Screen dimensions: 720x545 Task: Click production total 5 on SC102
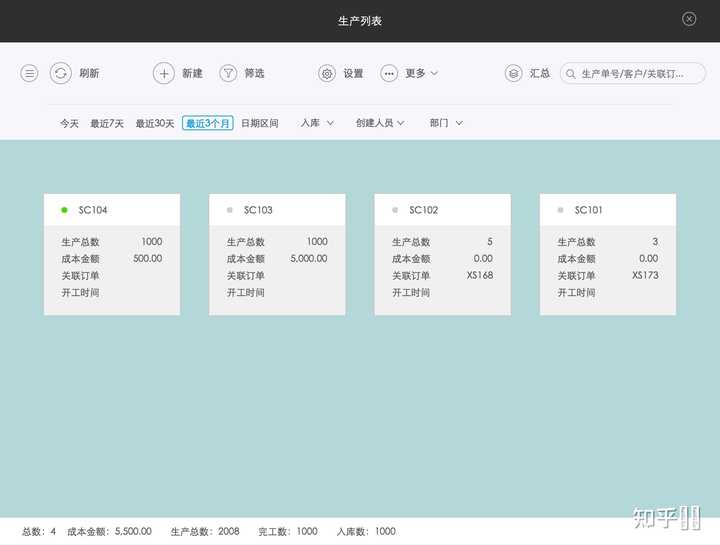(490, 242)
